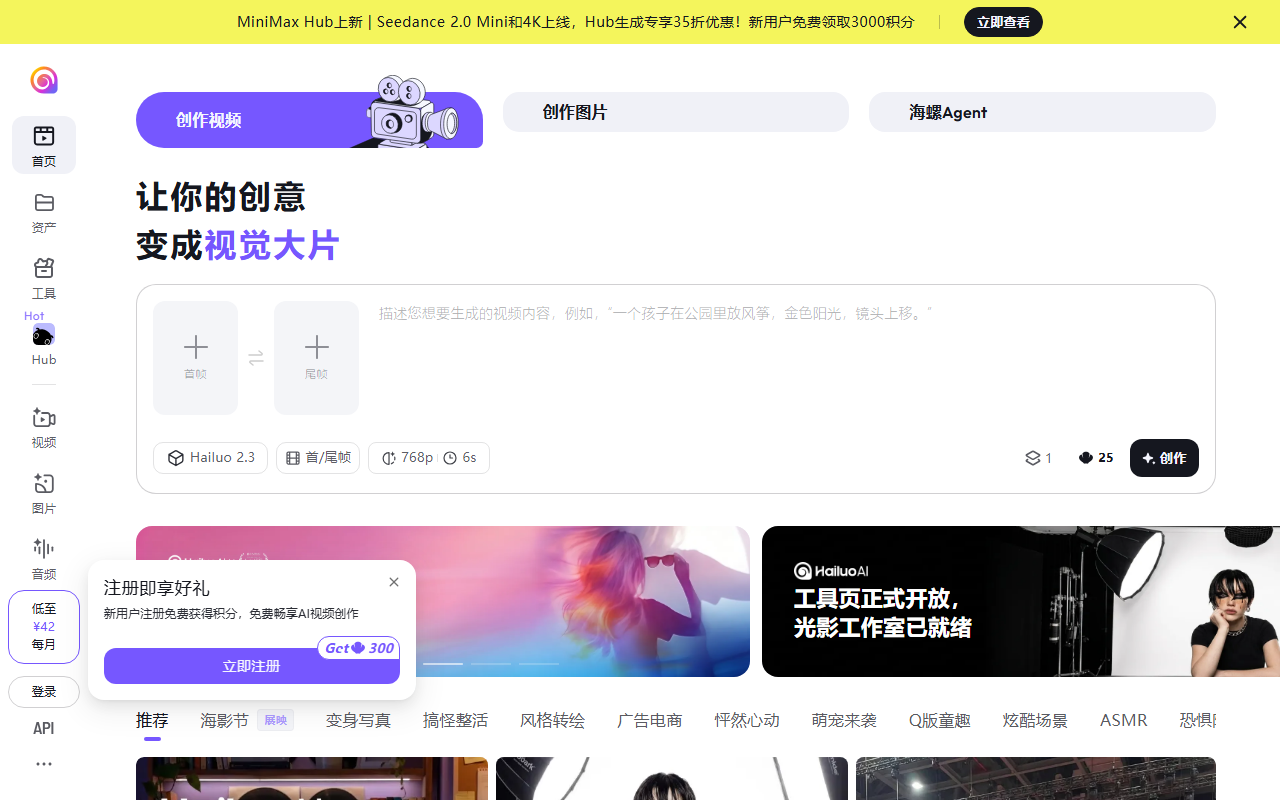The height and width of the screenshot is (800, 1280).
Task: Select the ASMR category tab
Action: 1124,720
